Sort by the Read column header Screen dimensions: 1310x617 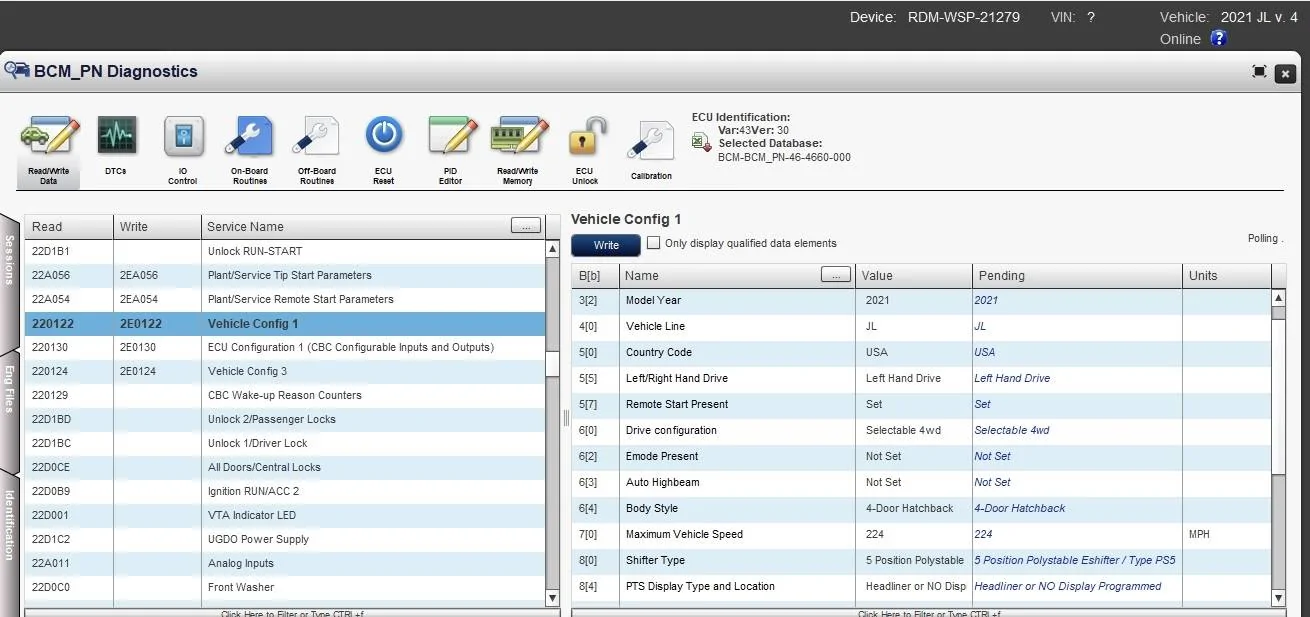point(68,227)
